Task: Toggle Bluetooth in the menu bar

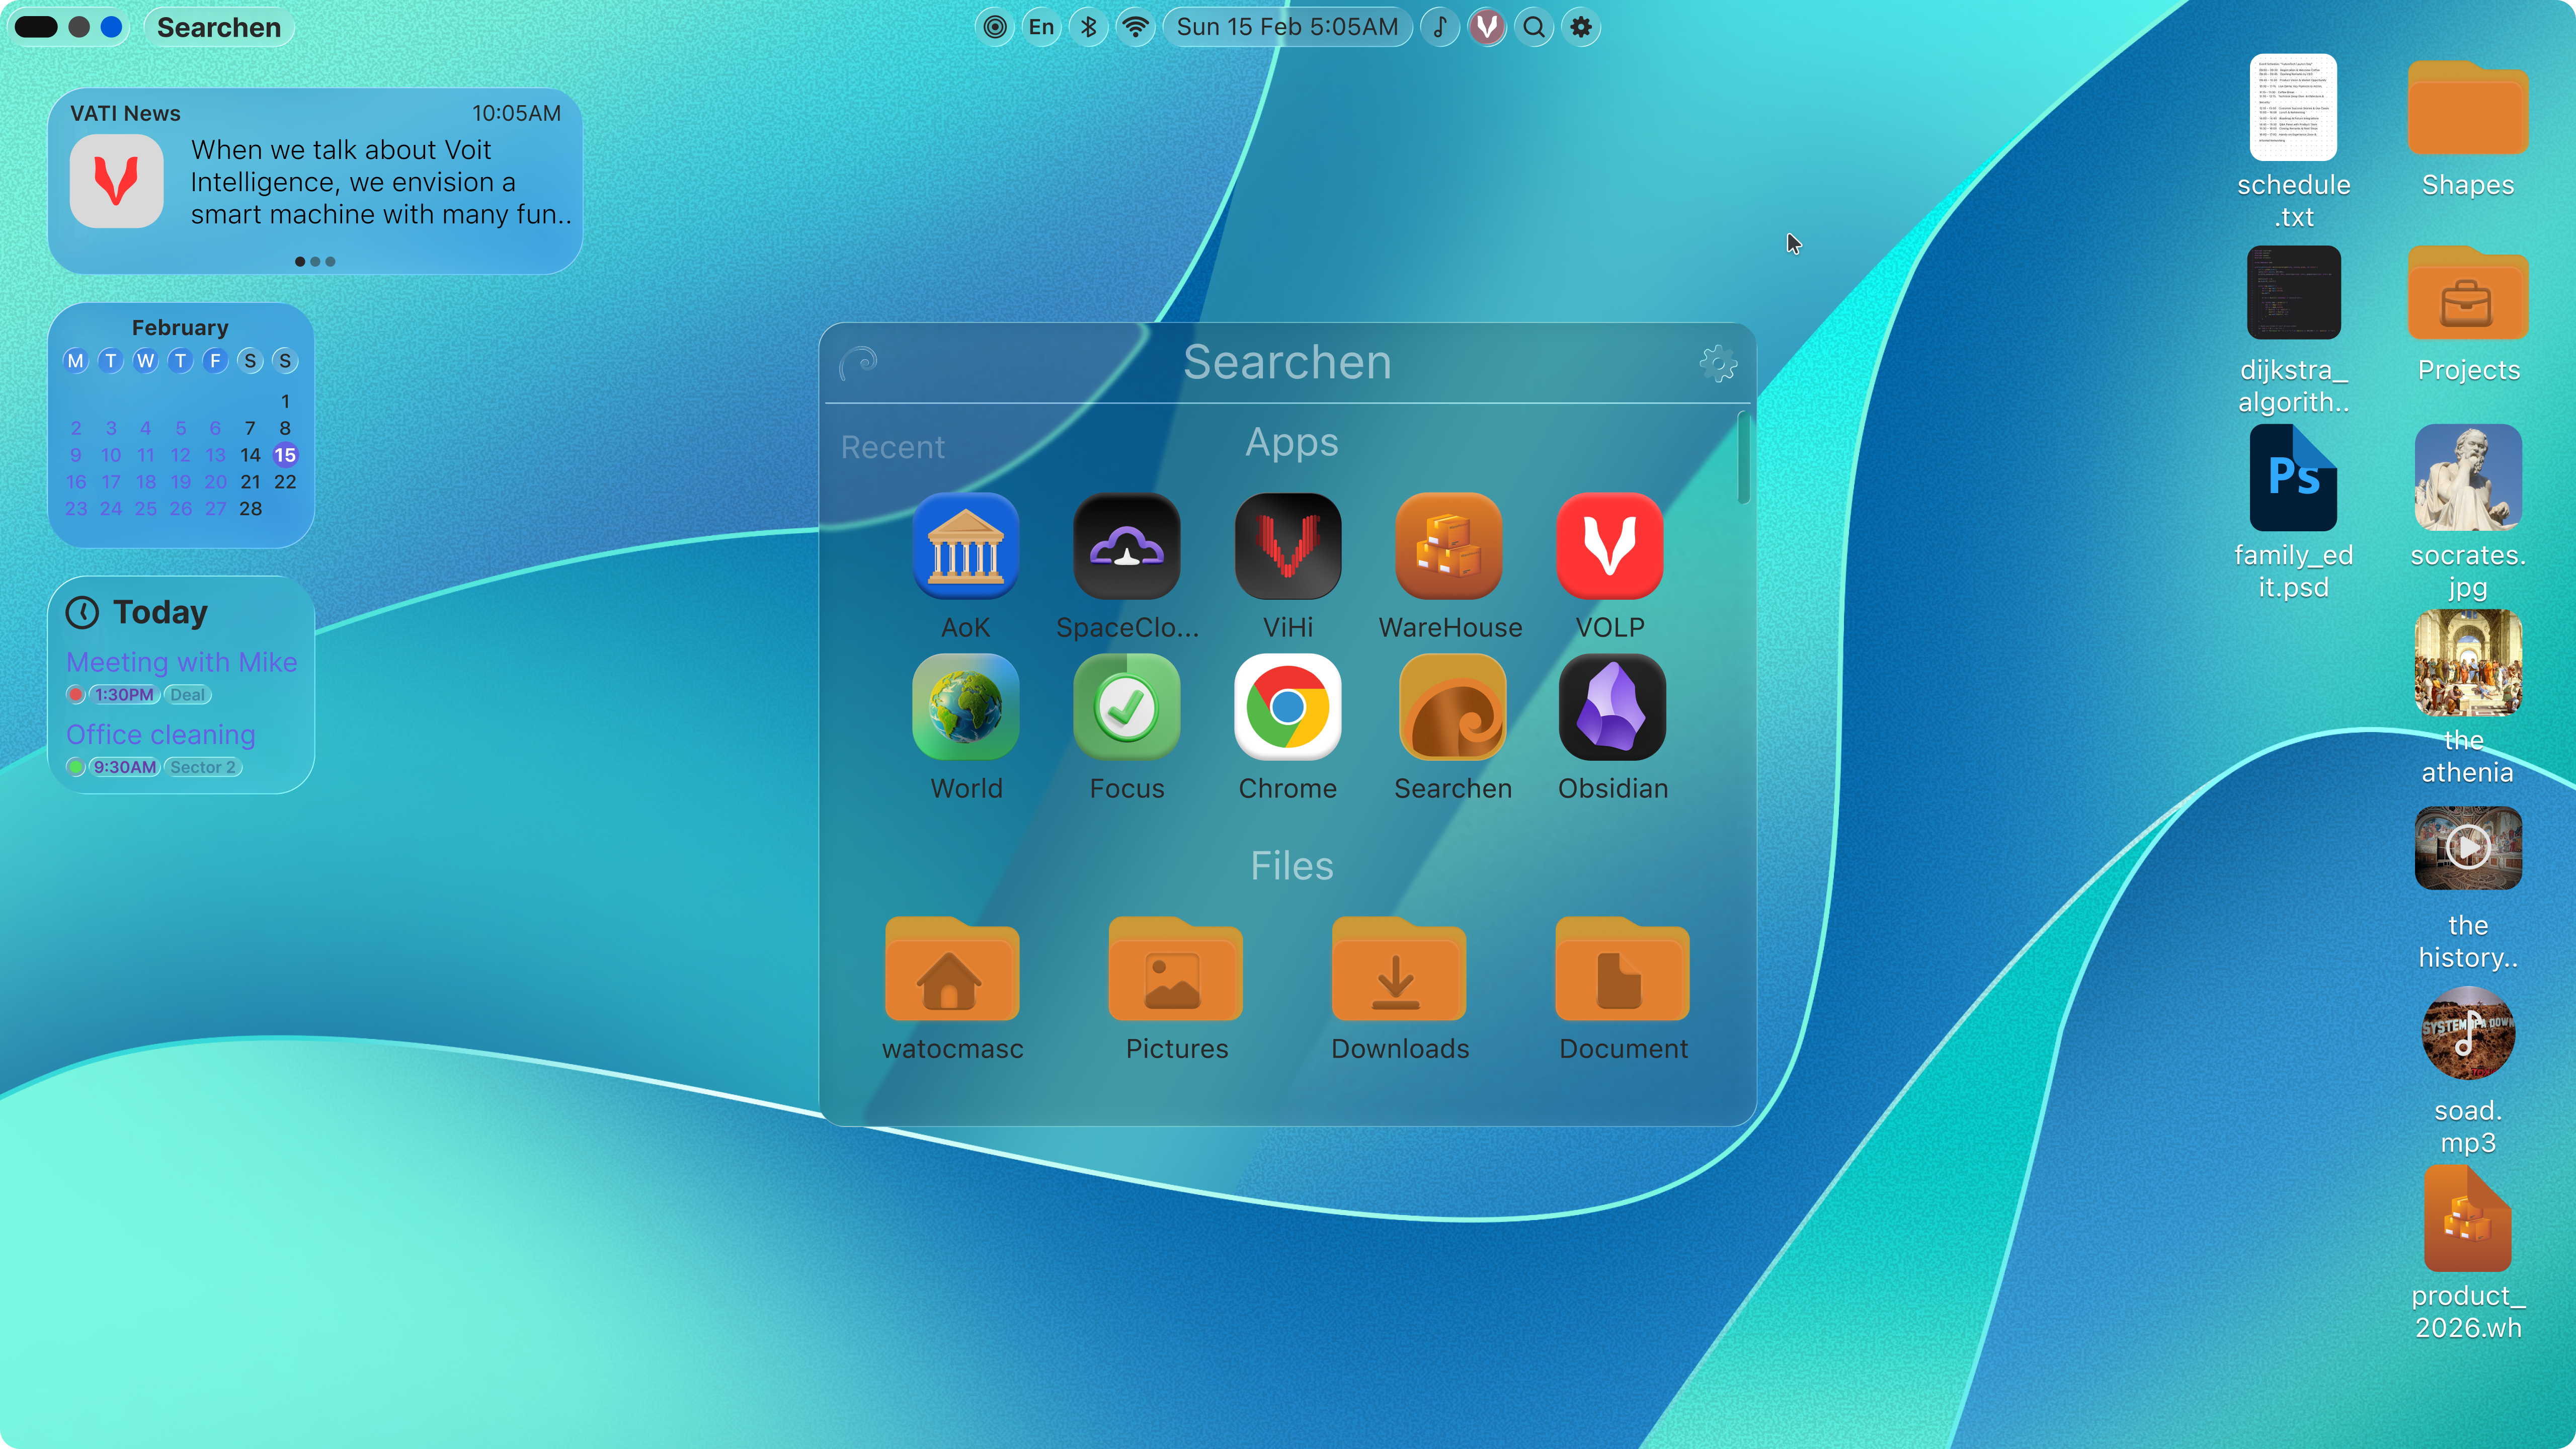Action: [1088, 27]
